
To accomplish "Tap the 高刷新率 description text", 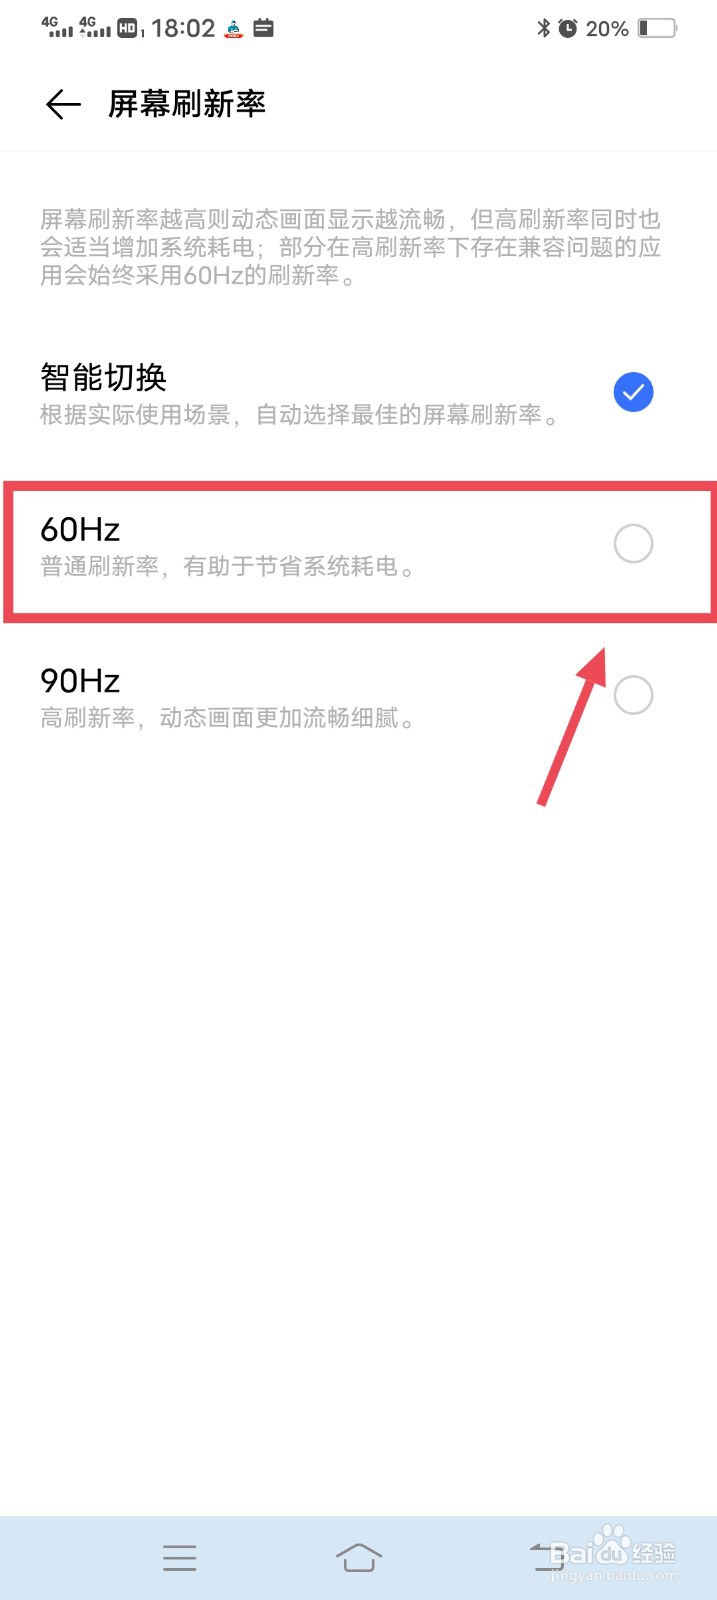I will tap(228, 718).
